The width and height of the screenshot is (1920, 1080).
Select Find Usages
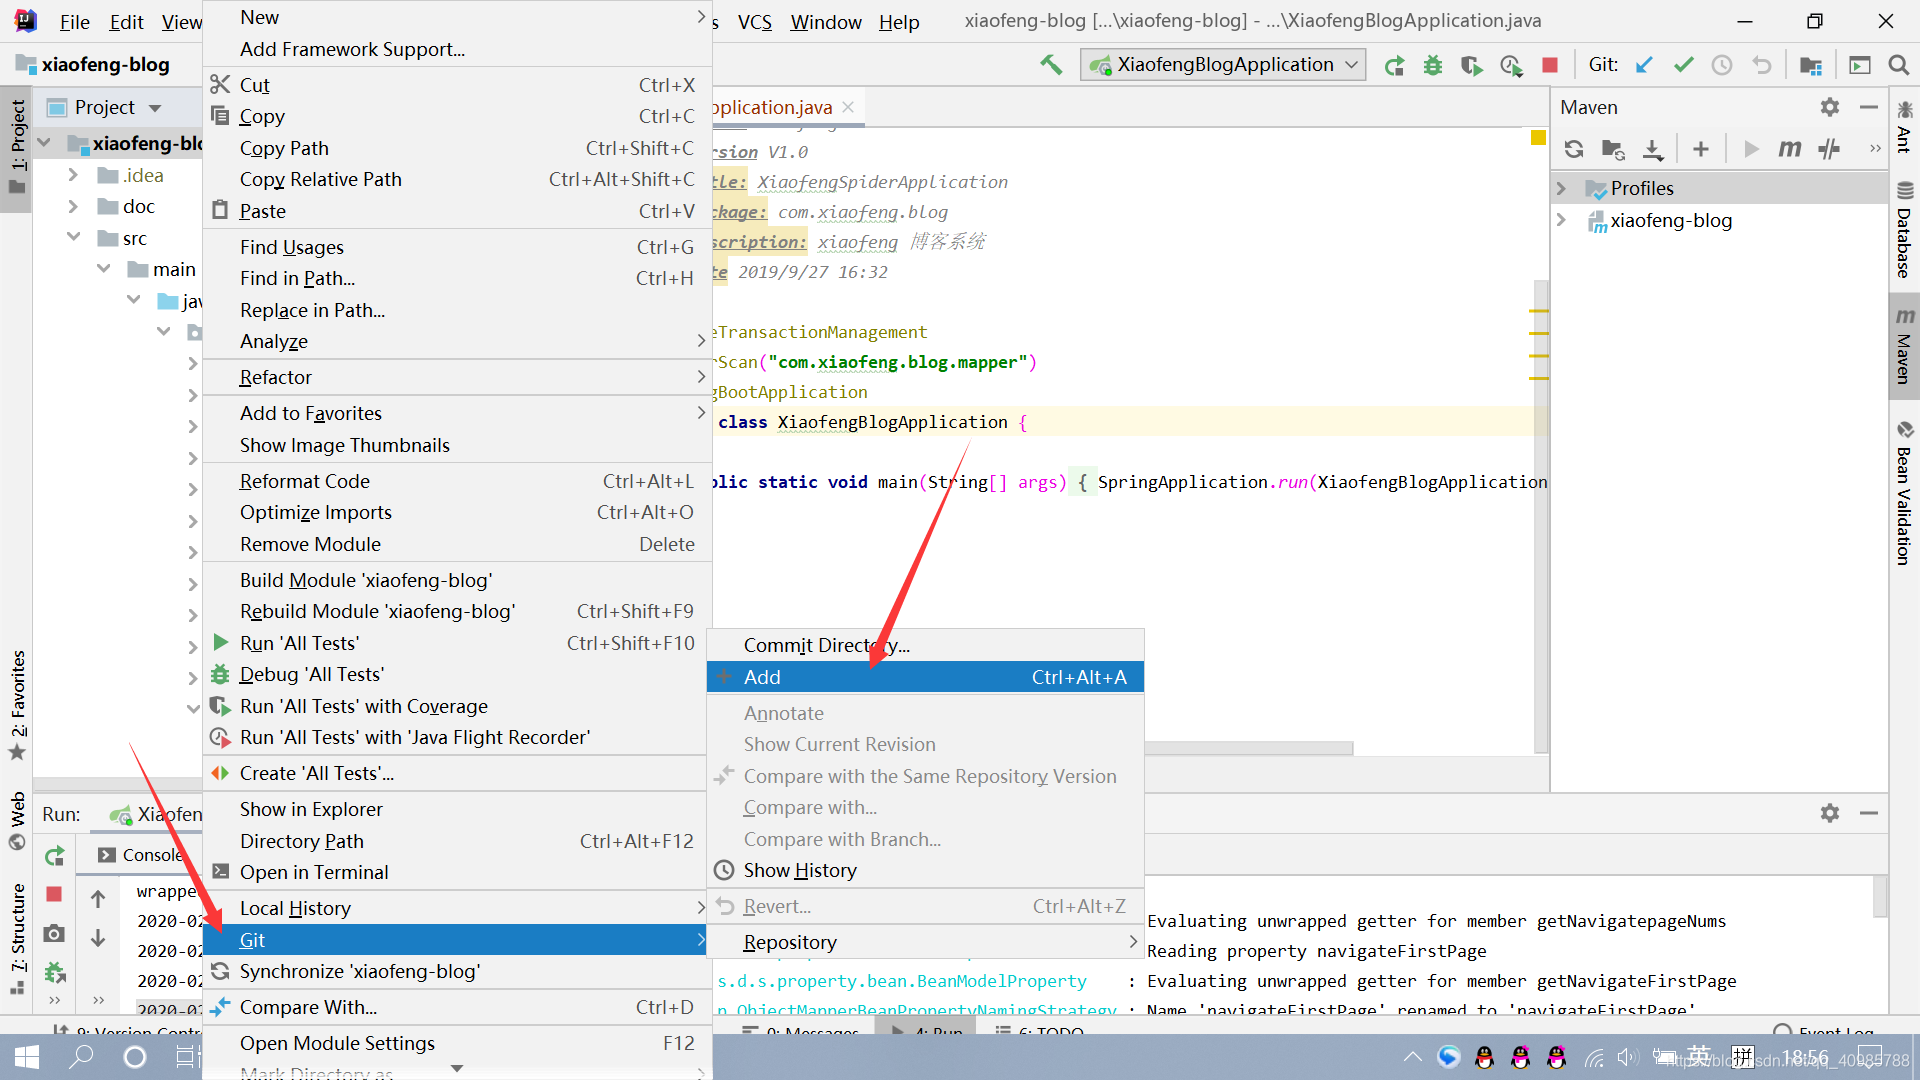(x=457, y=247)
